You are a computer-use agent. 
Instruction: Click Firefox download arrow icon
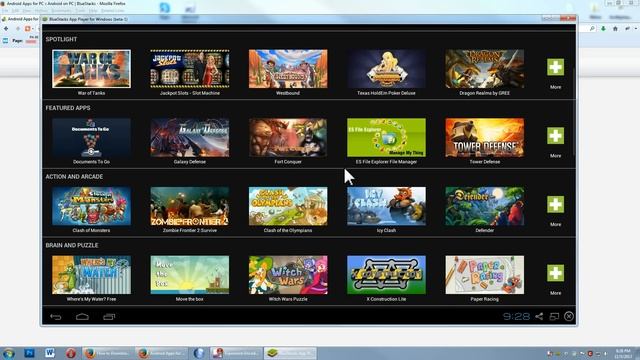[x=603, y=29]
